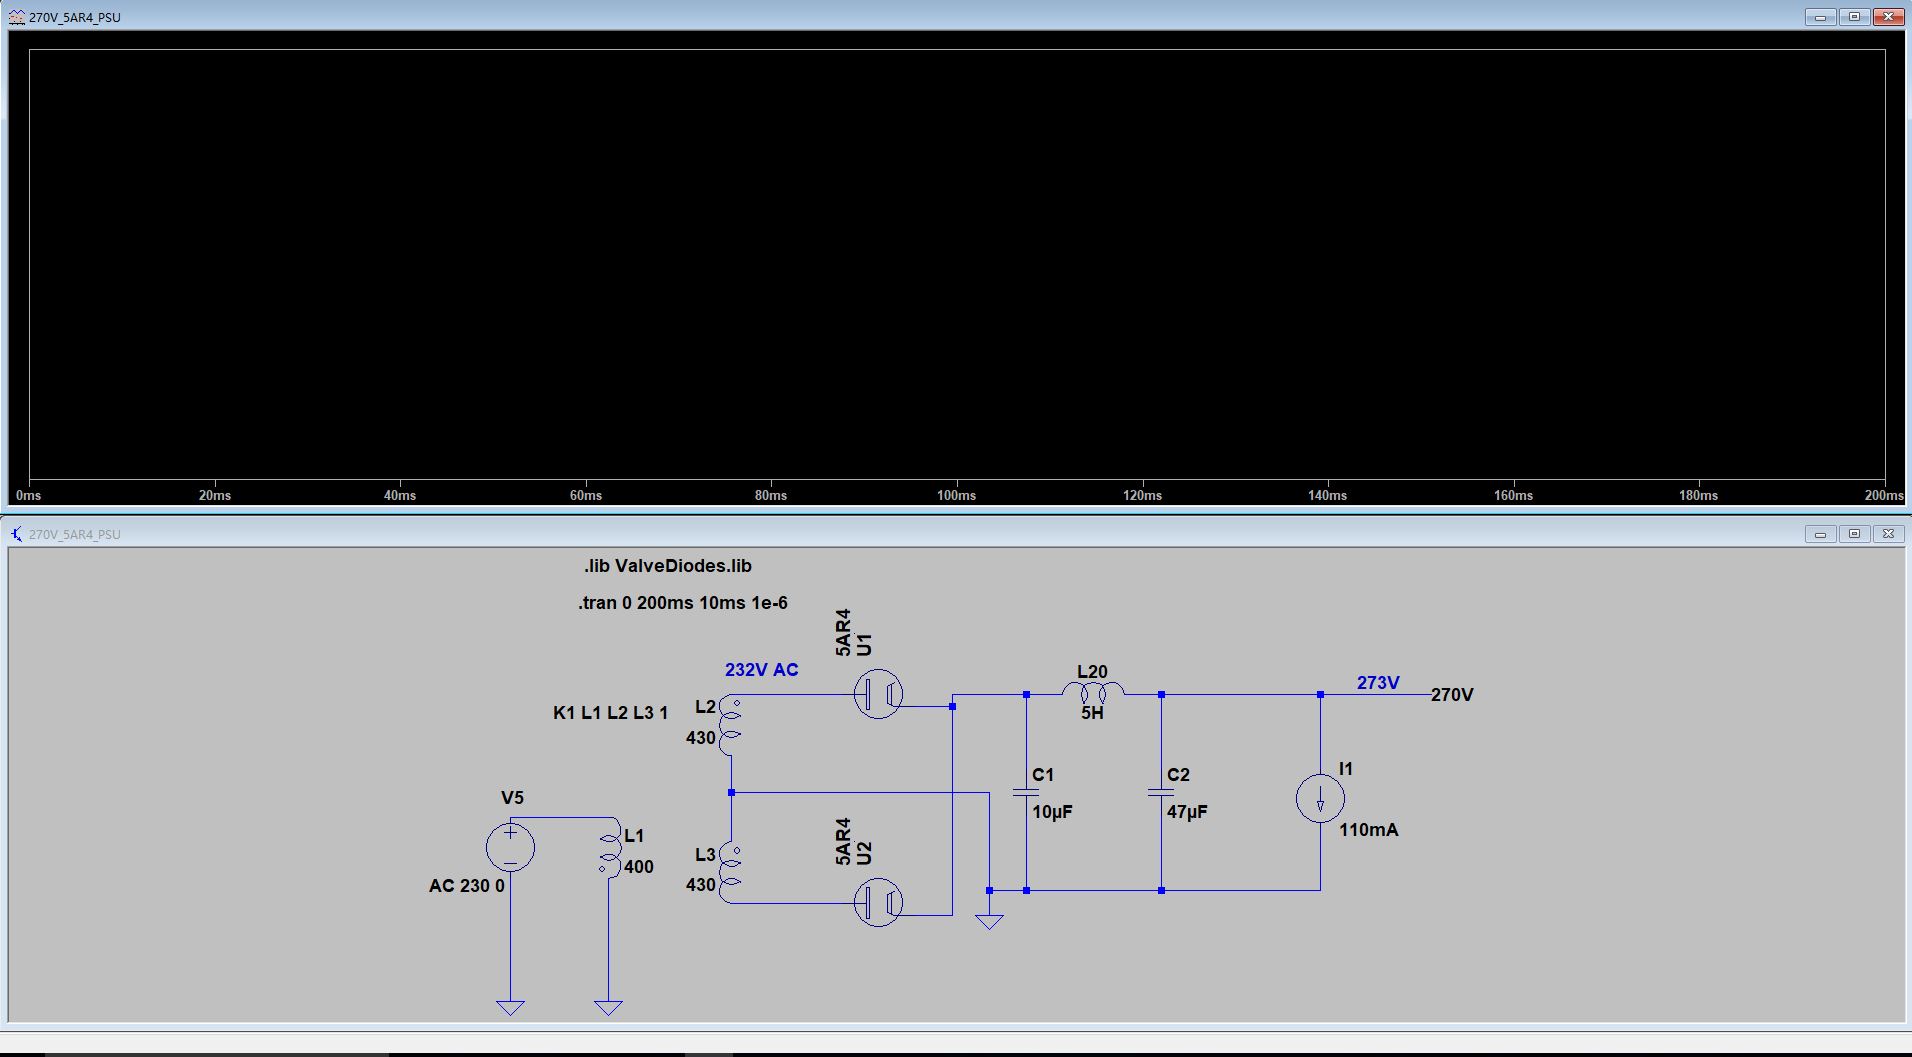This screenshot has width=1912, height=1057.
Task: Click the 140ms time axis label
Action: tap(1328, 496)
